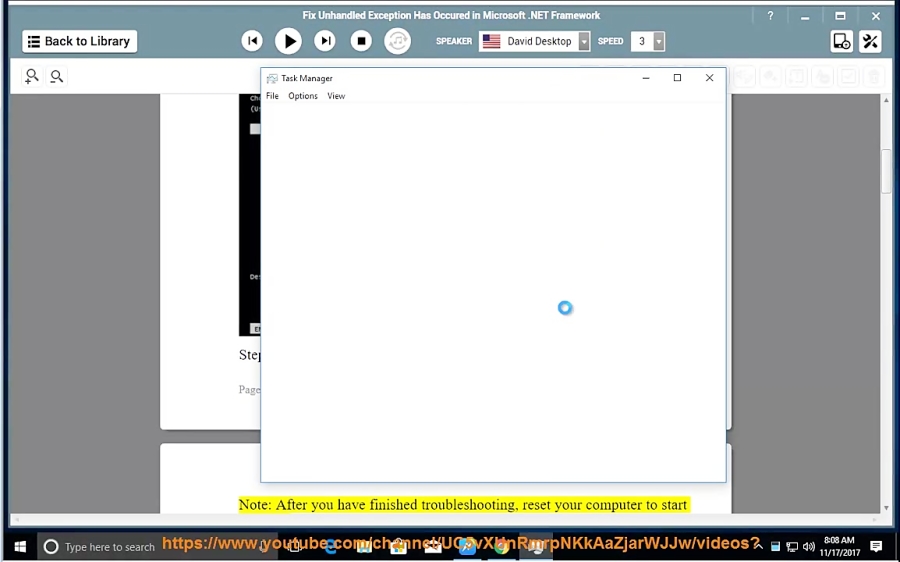Open the Action Center notification icon
Screen dimensions: 900x562
point(876,547)
